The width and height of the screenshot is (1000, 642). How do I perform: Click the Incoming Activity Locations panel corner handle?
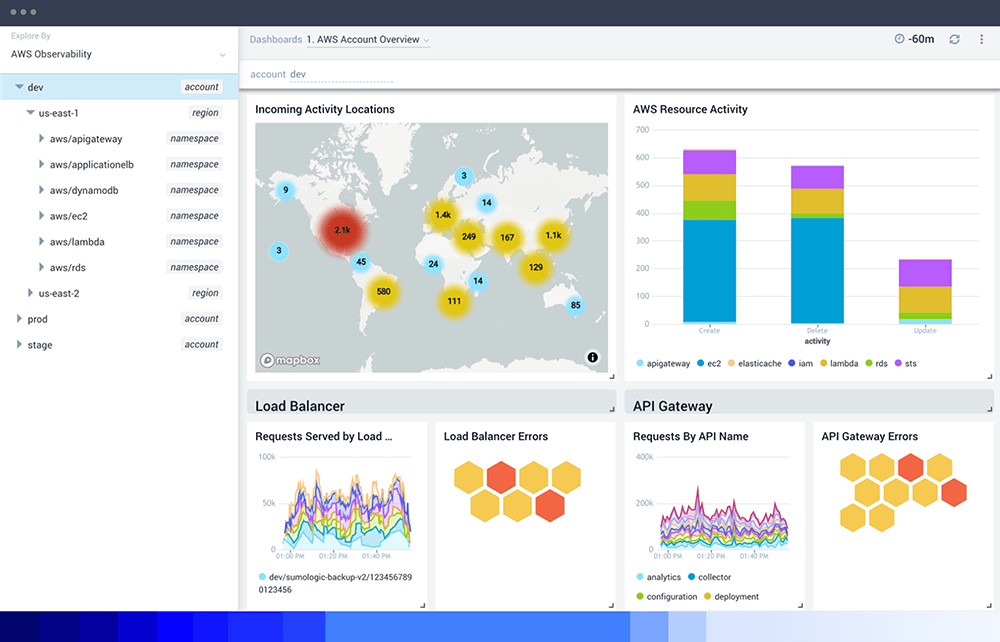point(612,376)
